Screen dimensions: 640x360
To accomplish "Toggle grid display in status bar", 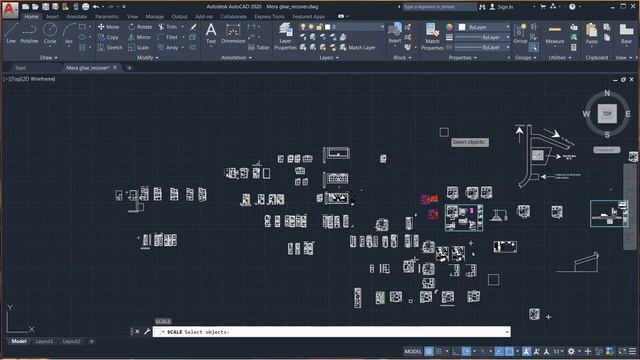I will [429, 351].
